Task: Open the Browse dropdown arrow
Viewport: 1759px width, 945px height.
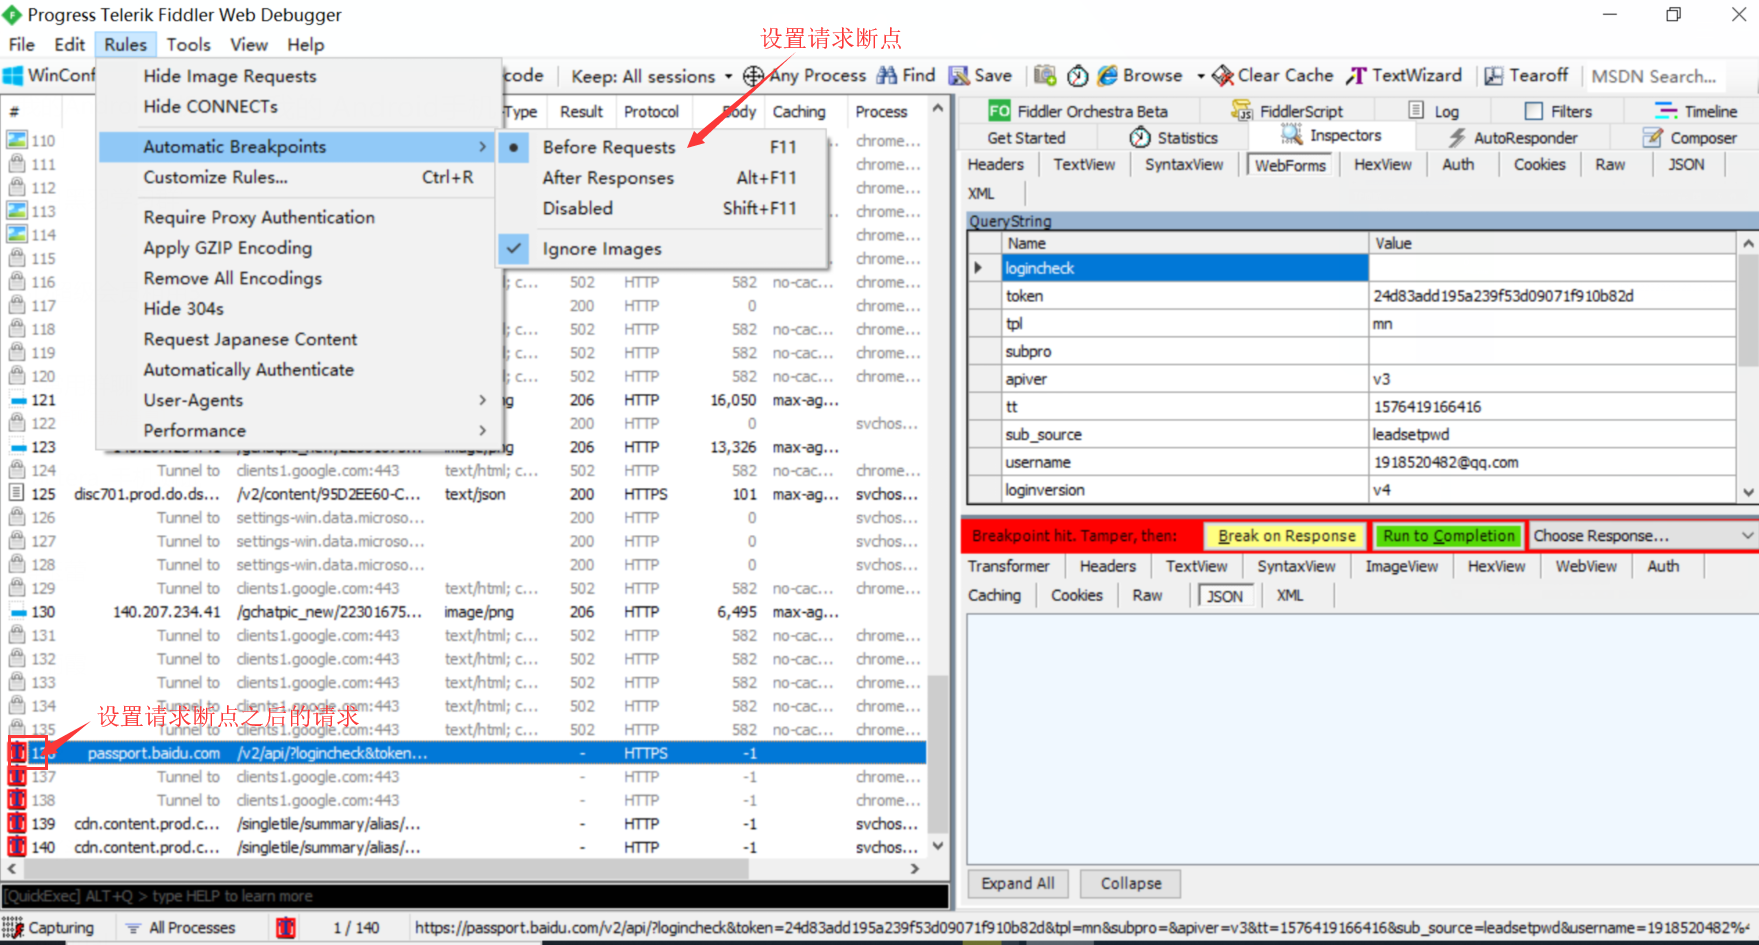Action: 1202,76
